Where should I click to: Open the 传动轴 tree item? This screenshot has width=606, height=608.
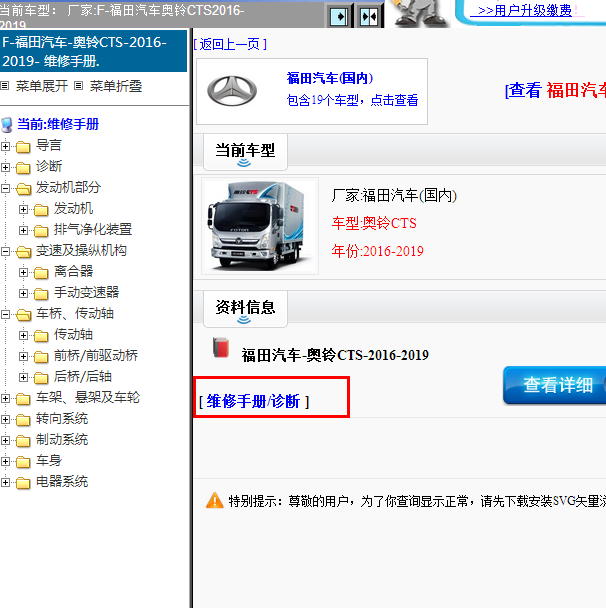click(73, 335)
